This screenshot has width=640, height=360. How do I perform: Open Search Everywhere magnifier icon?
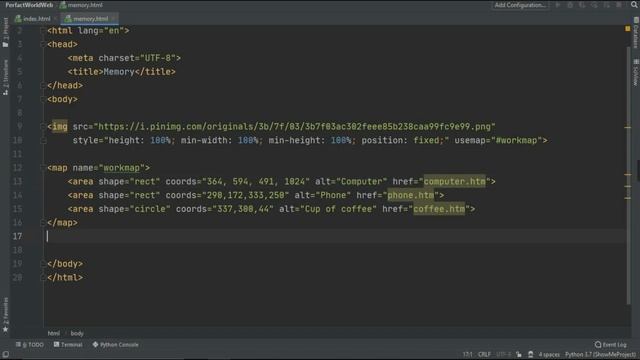click(x=634, y=5)
